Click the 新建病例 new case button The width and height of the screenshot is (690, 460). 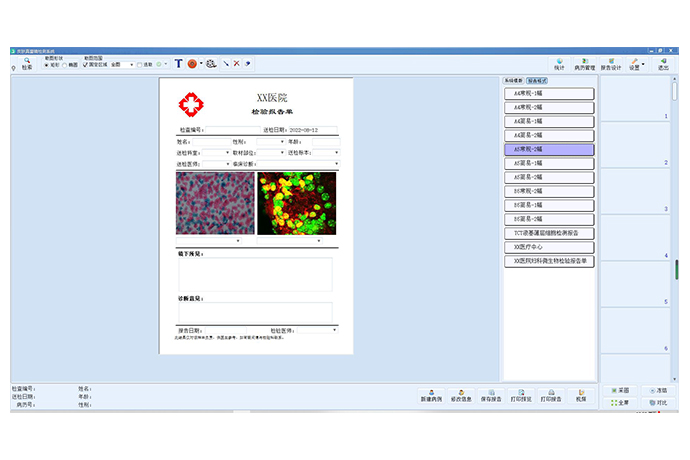tap(431, 396)
